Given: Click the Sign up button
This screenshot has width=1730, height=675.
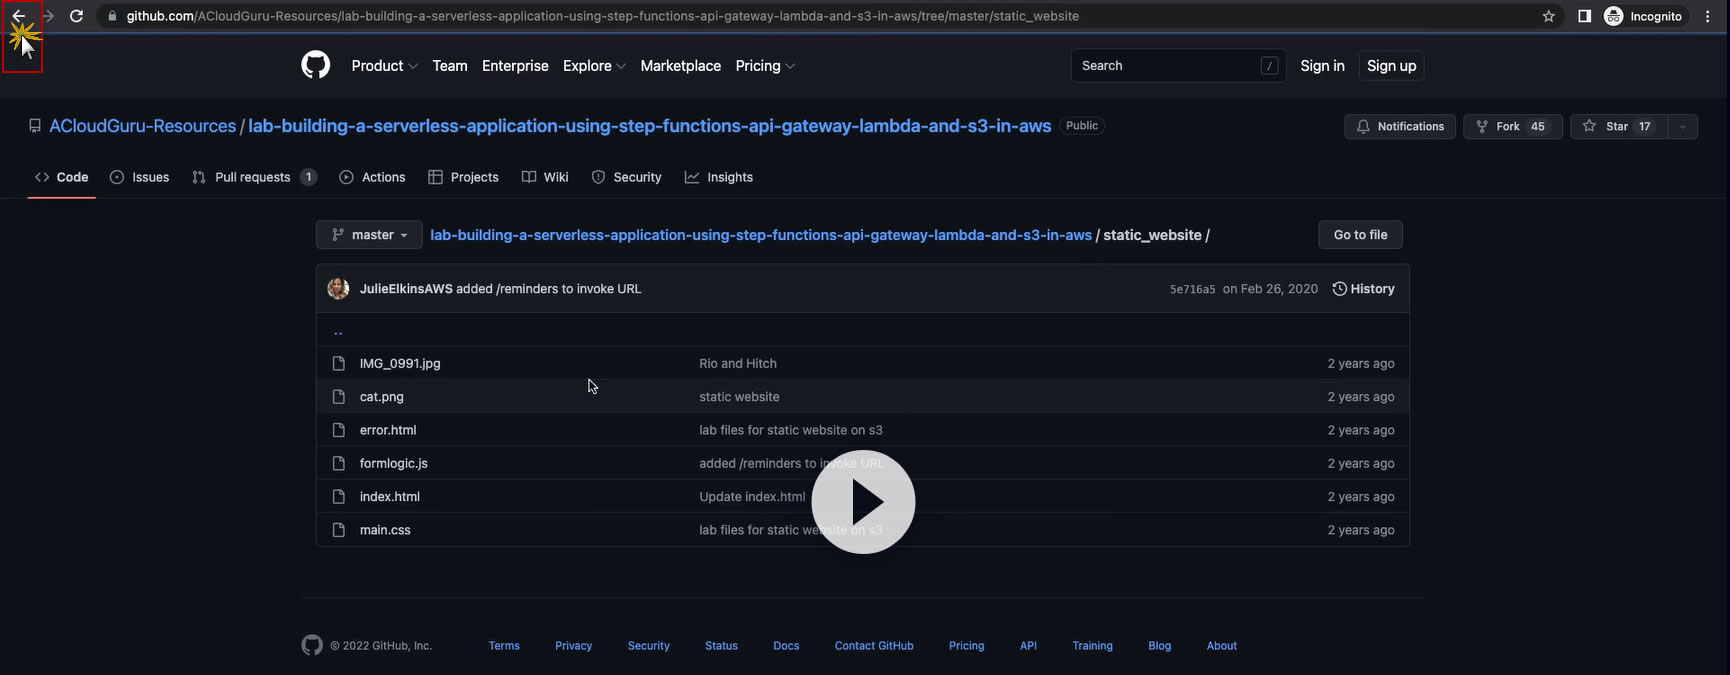Looking at the screenshot, I should 1391,66.
